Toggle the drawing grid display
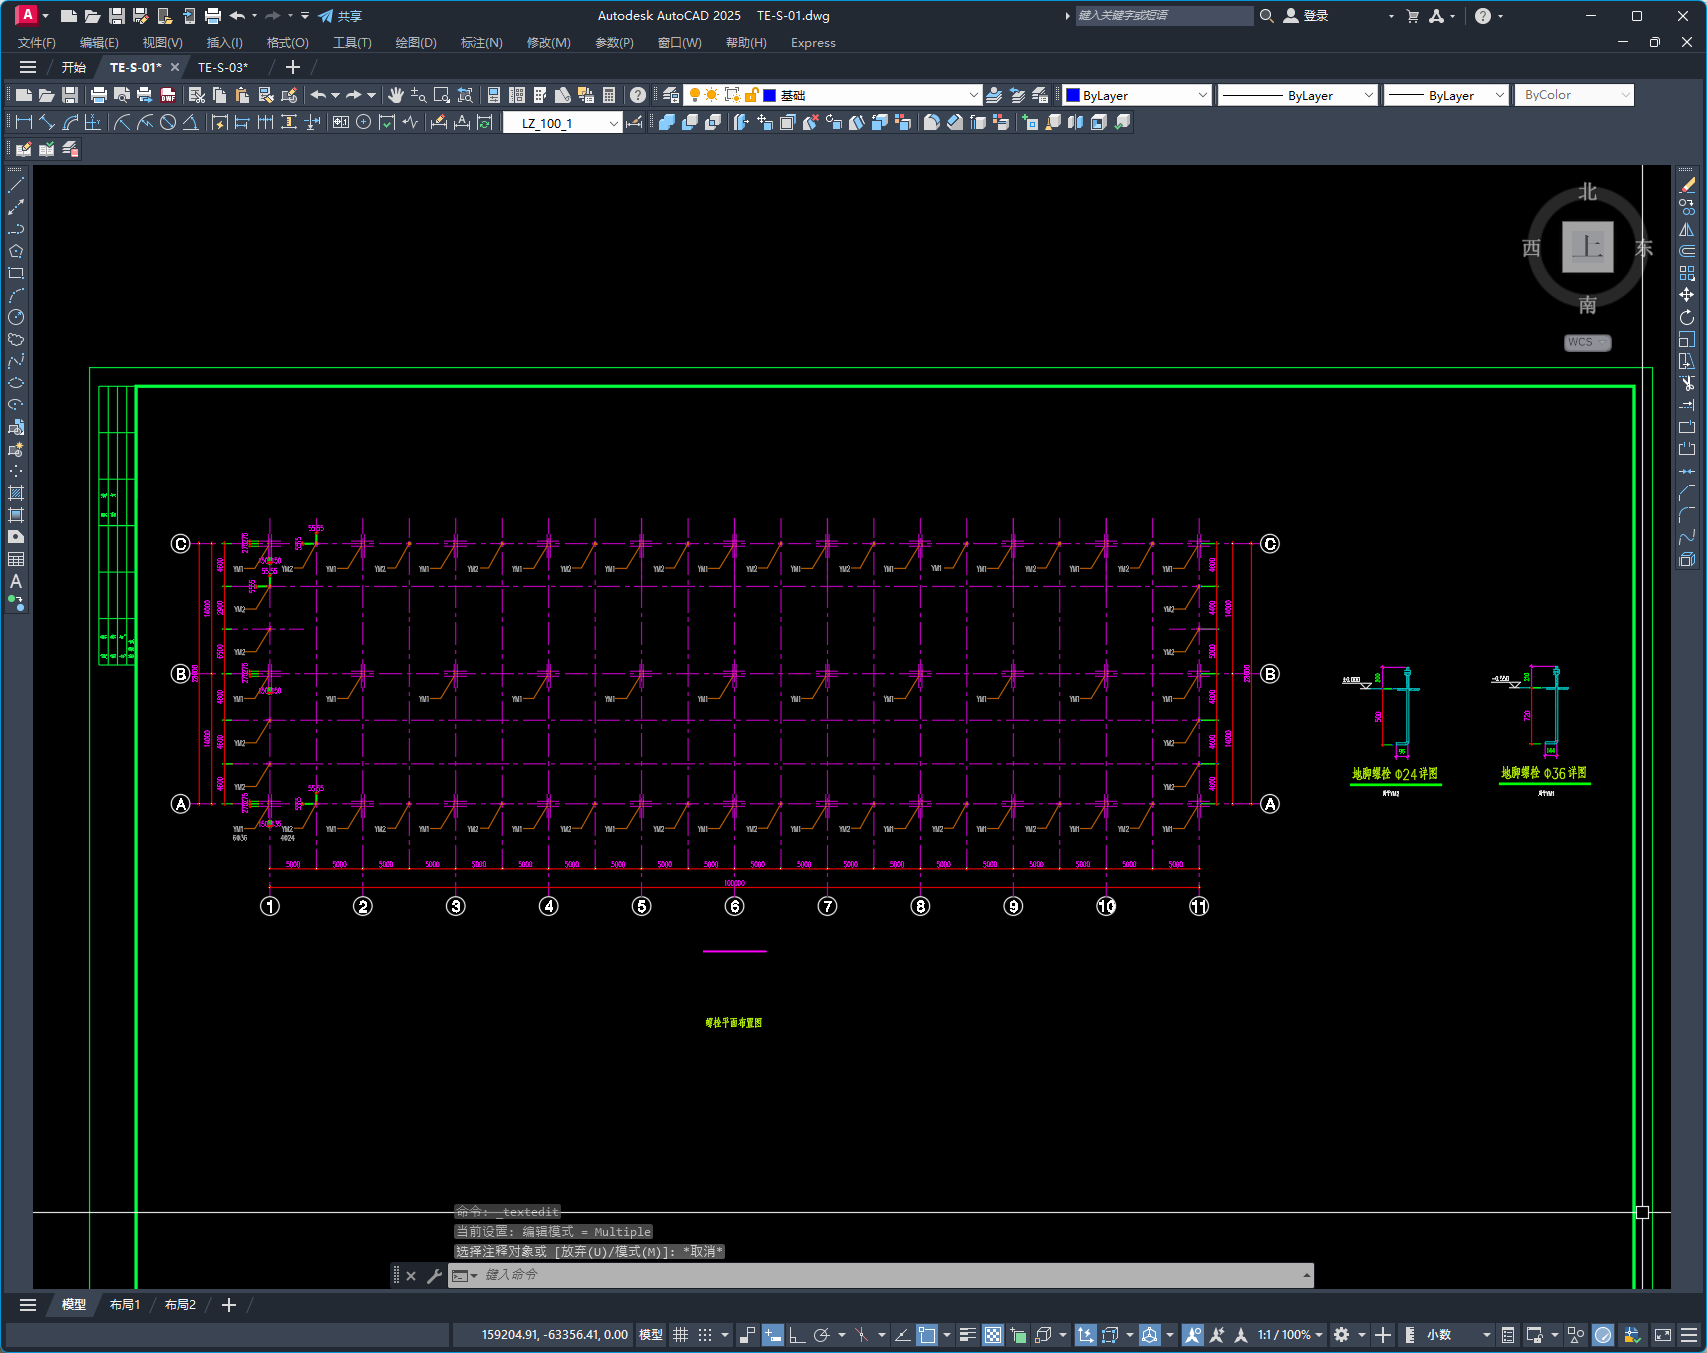Viewport: 1707px width, 1353px height. point(680,1334)
